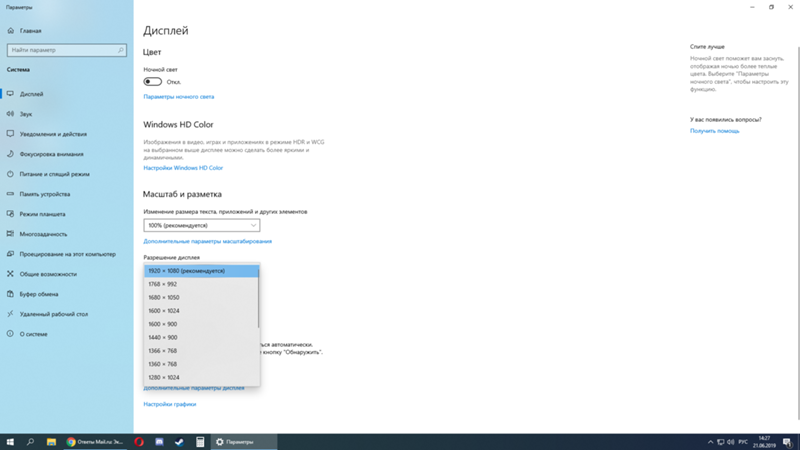Open the Звук settings section
The width and height of the screenshot is (800, 450).
pos(26,114)
